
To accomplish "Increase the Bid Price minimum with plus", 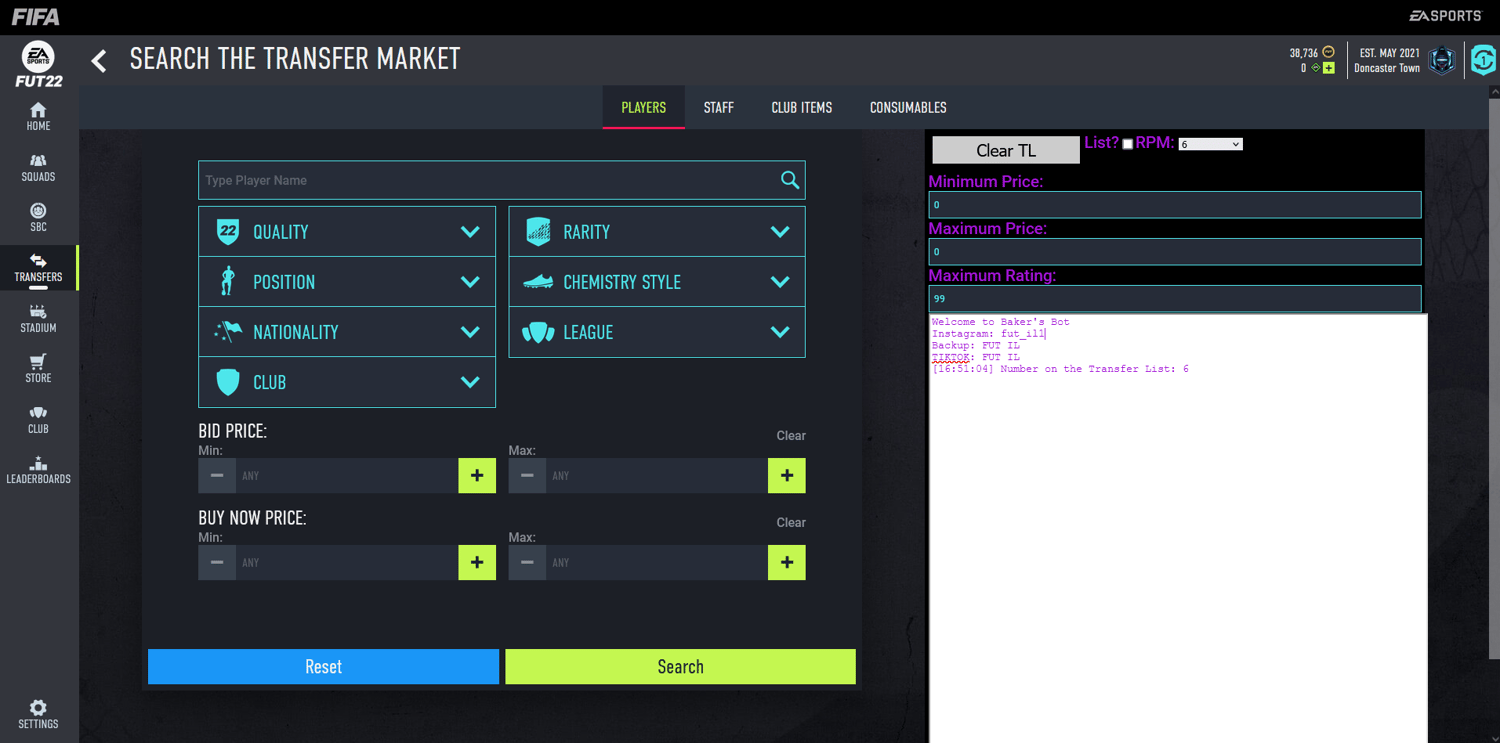I will pyautogui.click(x=477, y=476).
